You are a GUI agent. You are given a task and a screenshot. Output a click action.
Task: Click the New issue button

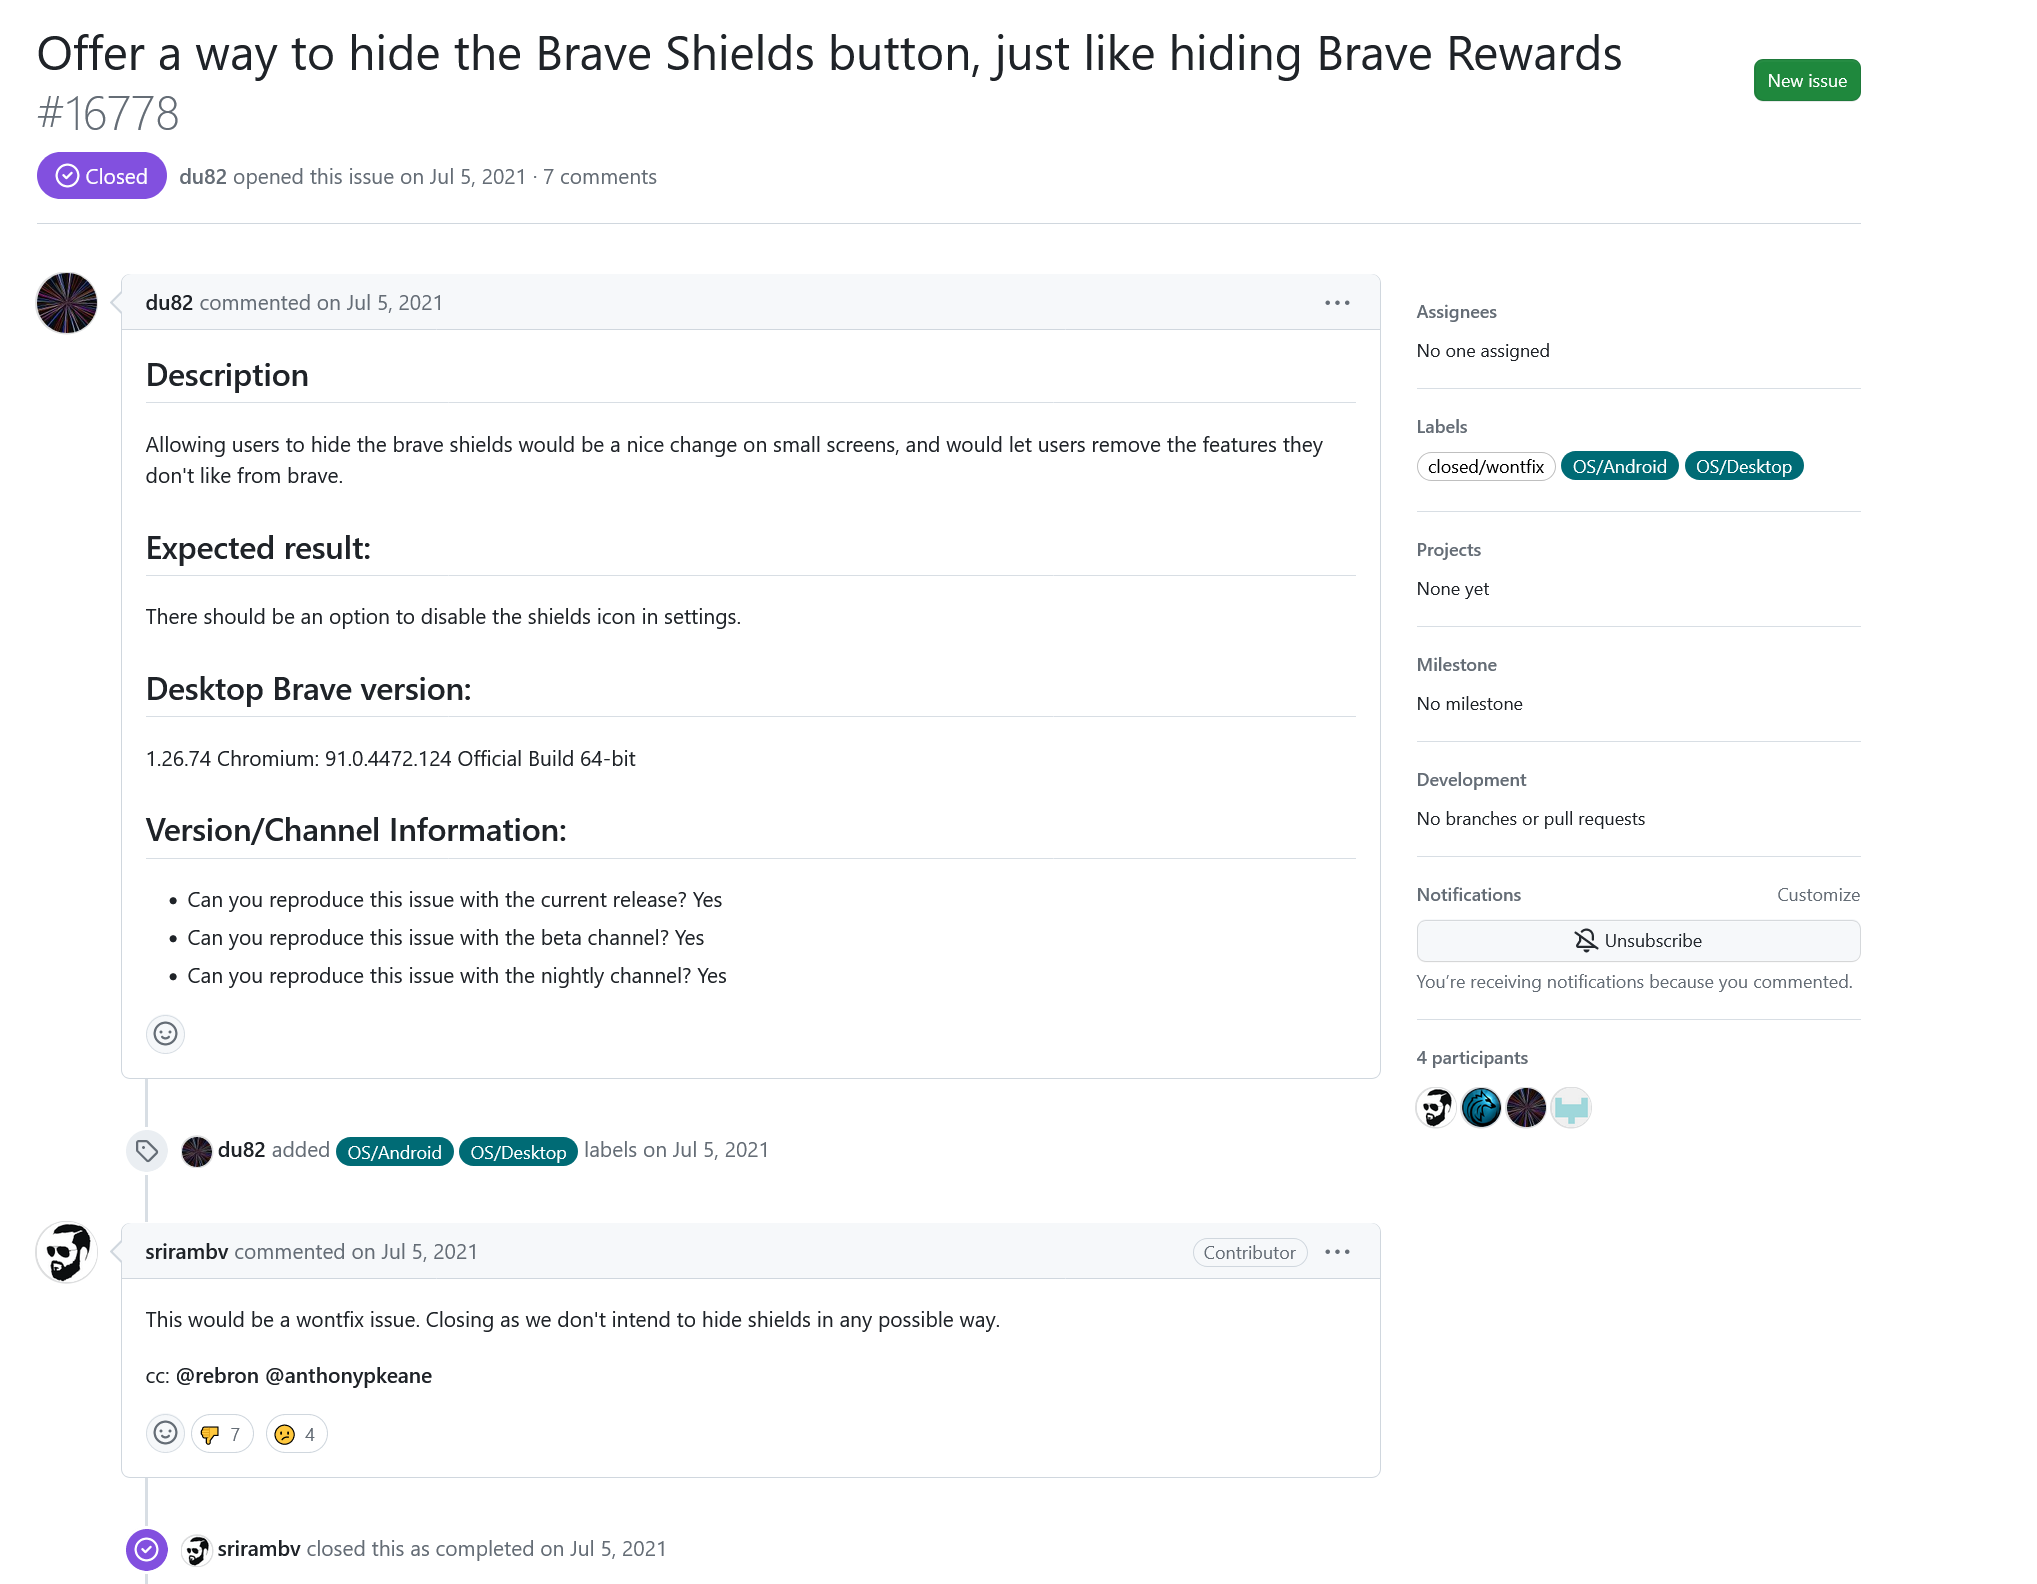point(1806,80)
